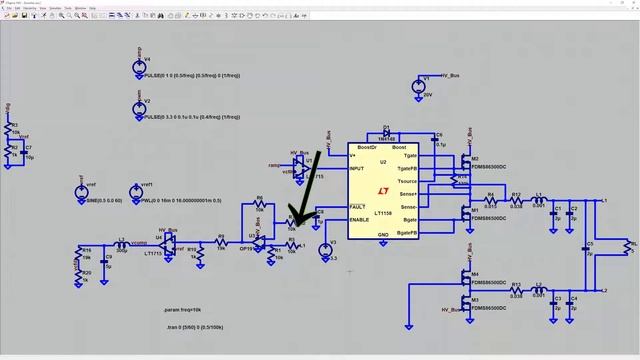The width and height of the screenshot is (640, 360).
Task: Select the C5 capacitor between L1 and L2
Action: pyautogui.click(x=586, y=249)
